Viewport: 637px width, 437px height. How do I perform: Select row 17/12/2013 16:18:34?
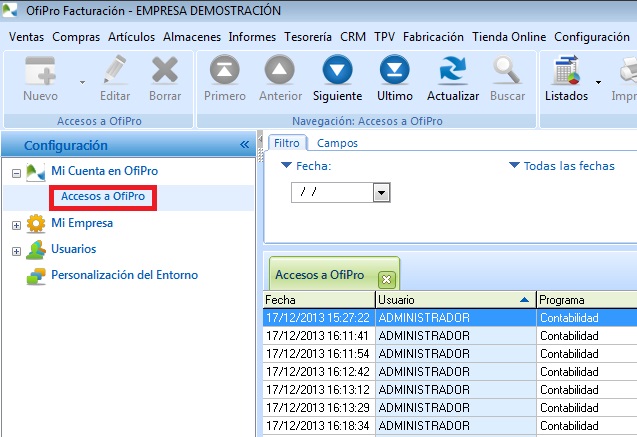pos(450,425)
